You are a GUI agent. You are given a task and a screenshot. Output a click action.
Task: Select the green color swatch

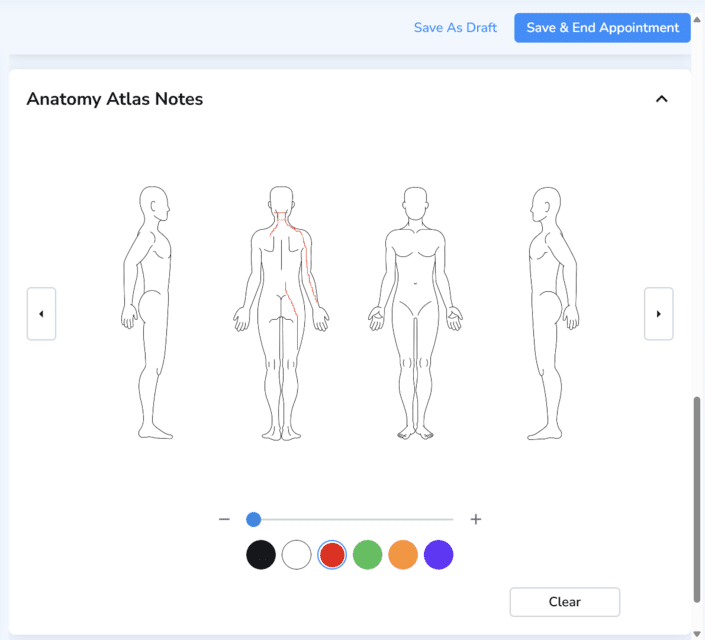367,555
